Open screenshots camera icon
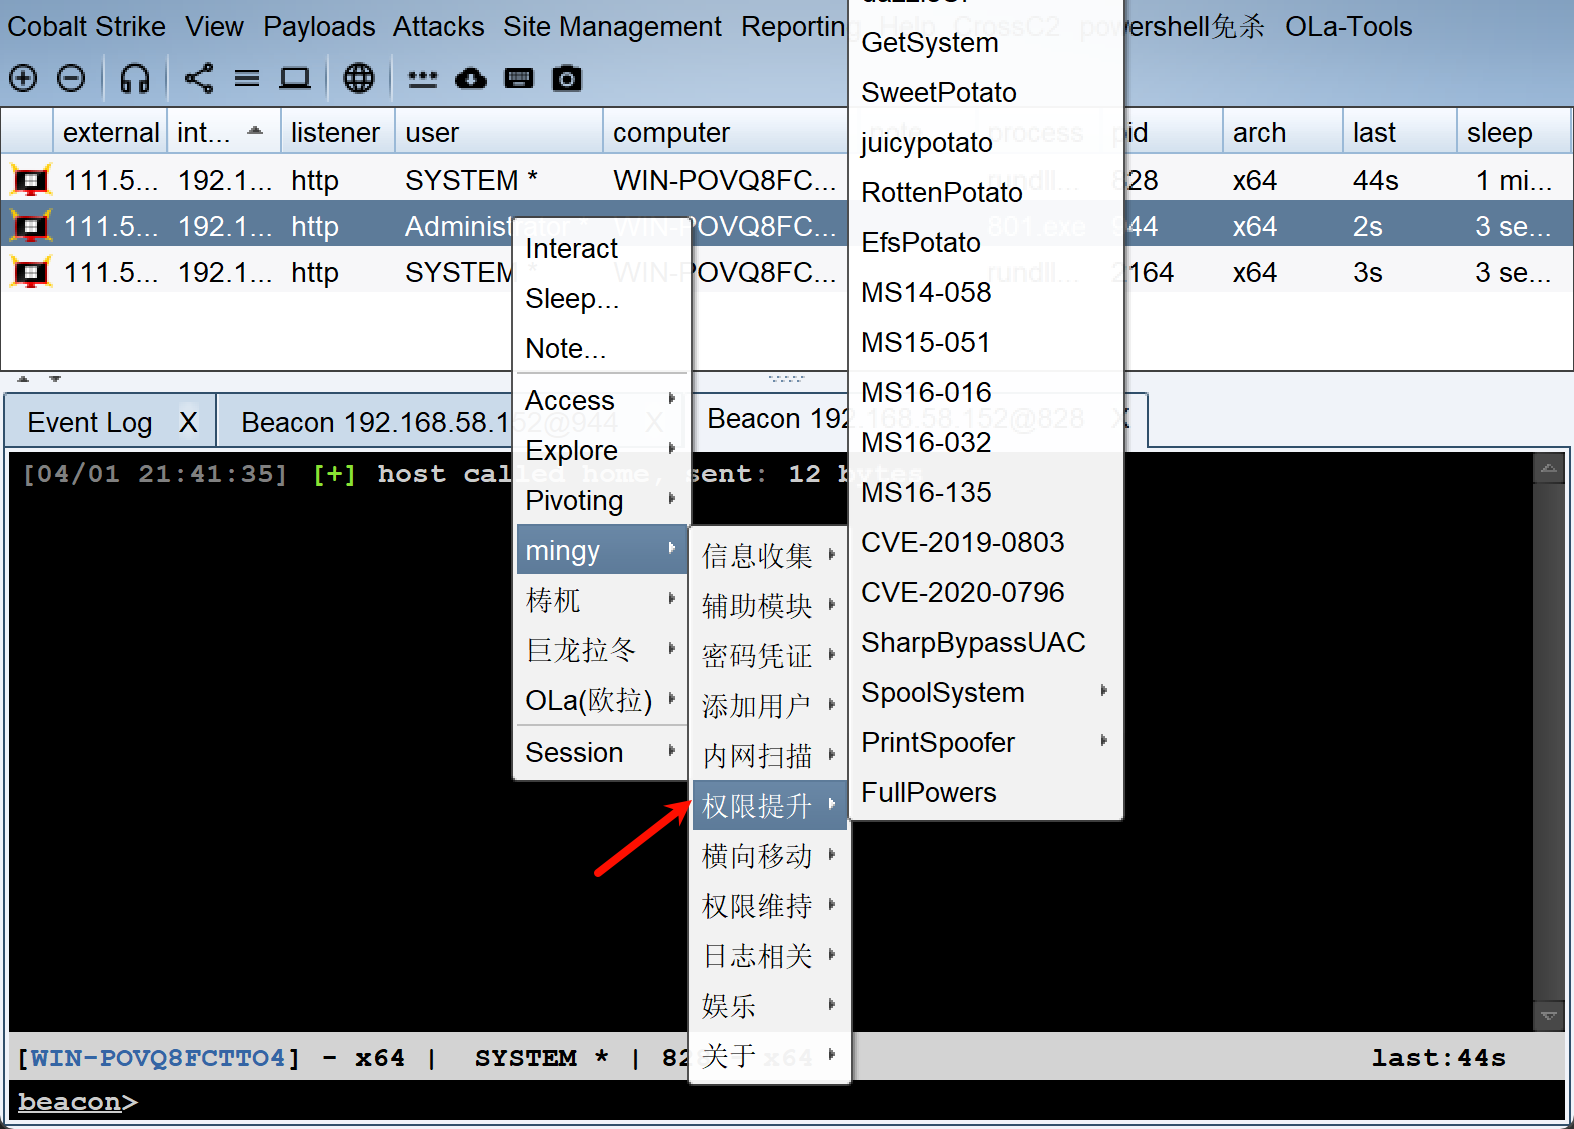 tap(567, 78)
